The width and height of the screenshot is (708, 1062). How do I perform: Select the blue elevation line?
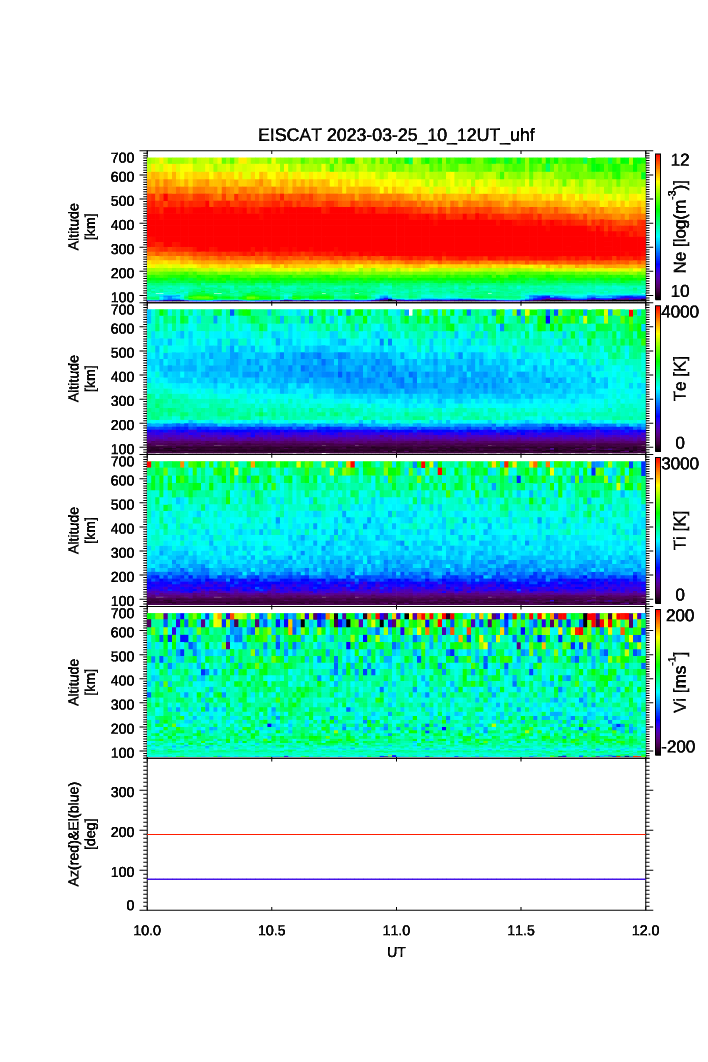(398, 879)
